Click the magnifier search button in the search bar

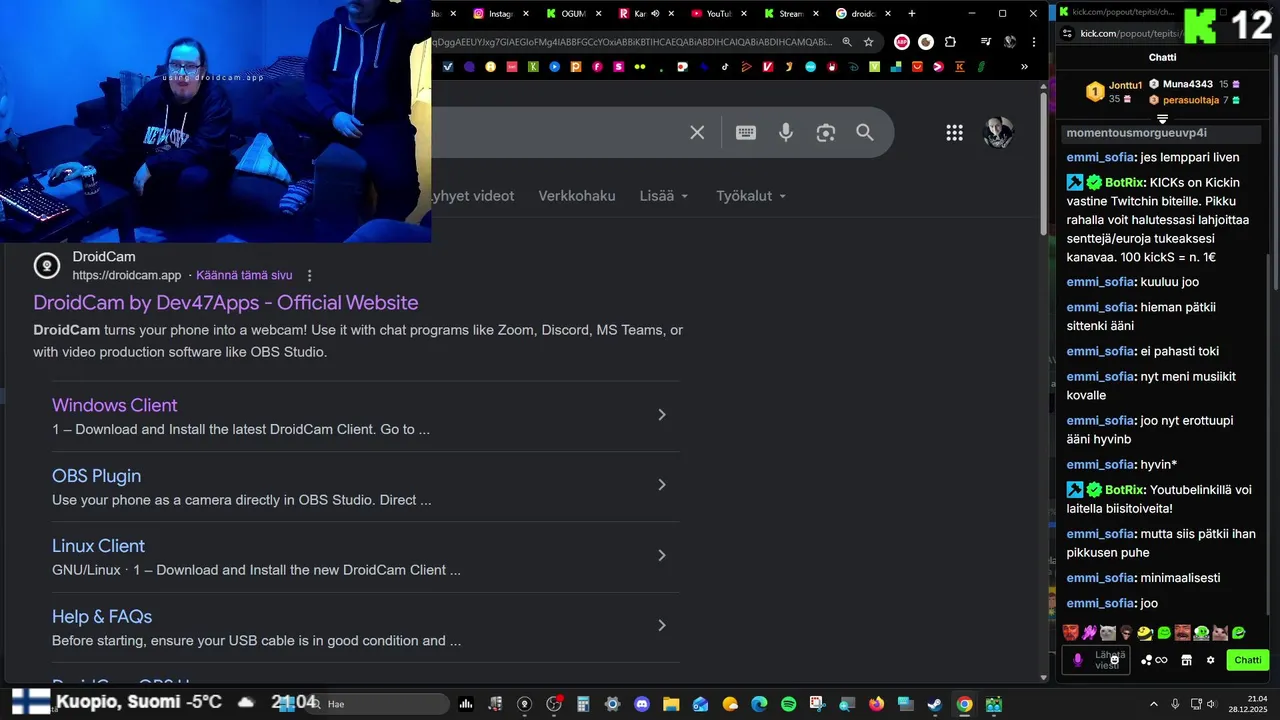click(865, 132)
